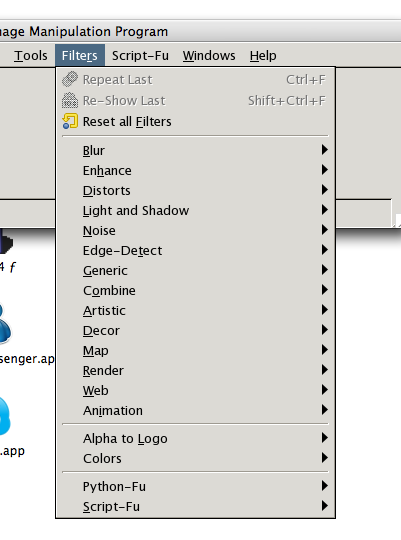401x540 pixels.
Task: Click the Repeat Last icon
Action: point(70,79)
